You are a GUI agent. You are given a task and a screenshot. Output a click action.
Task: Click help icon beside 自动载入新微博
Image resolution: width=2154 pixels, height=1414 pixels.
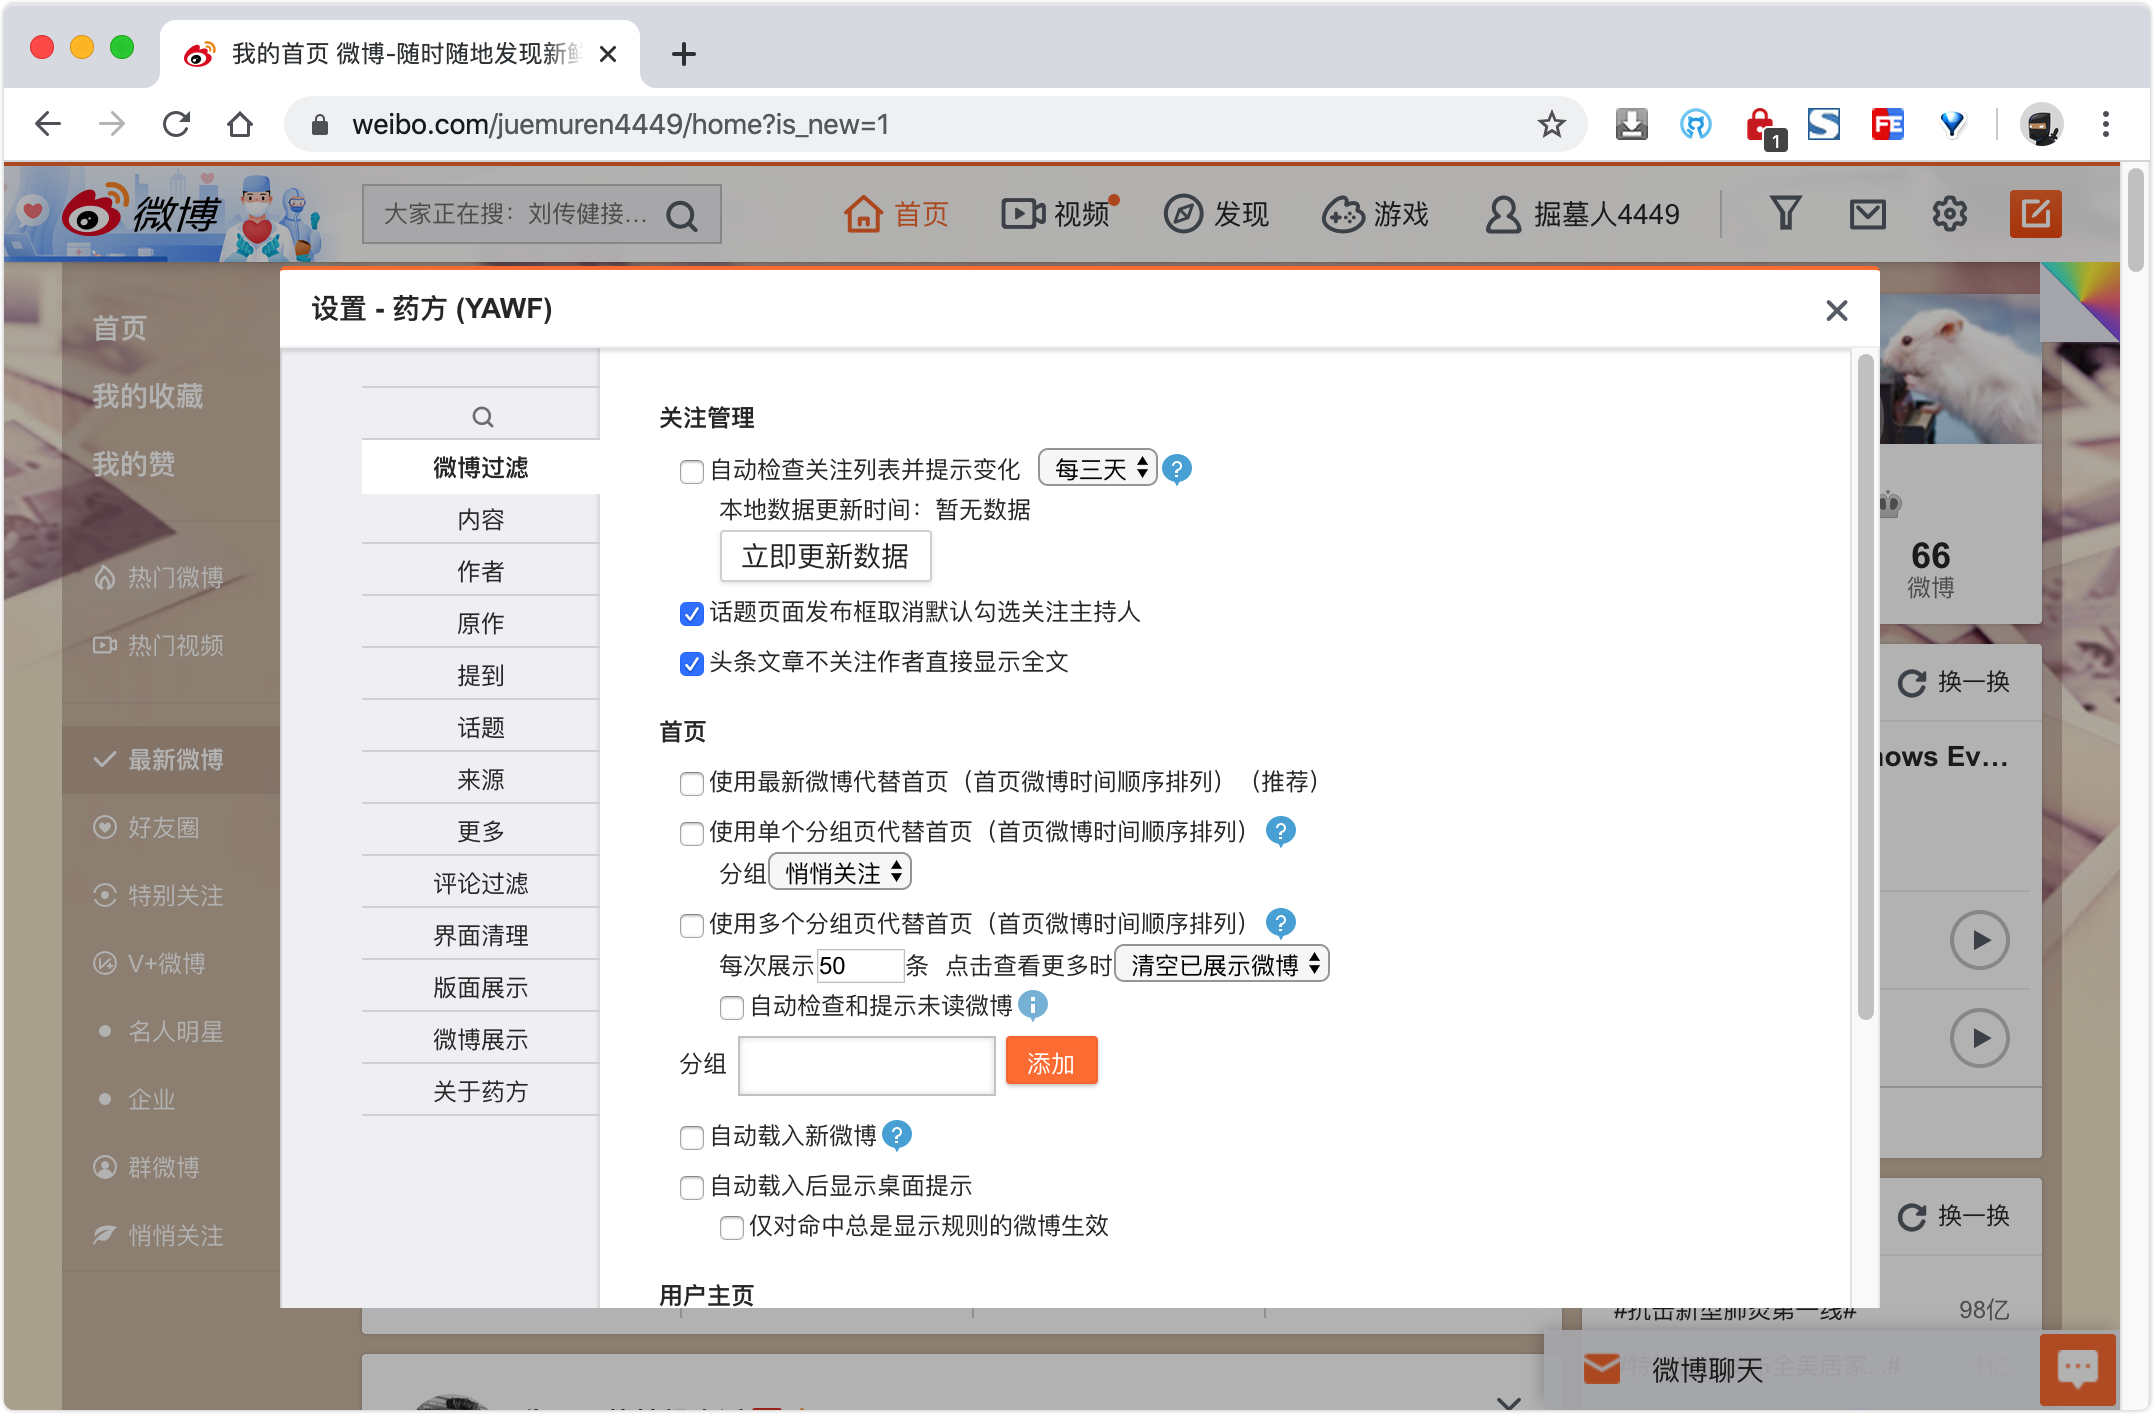[897, 1135]
